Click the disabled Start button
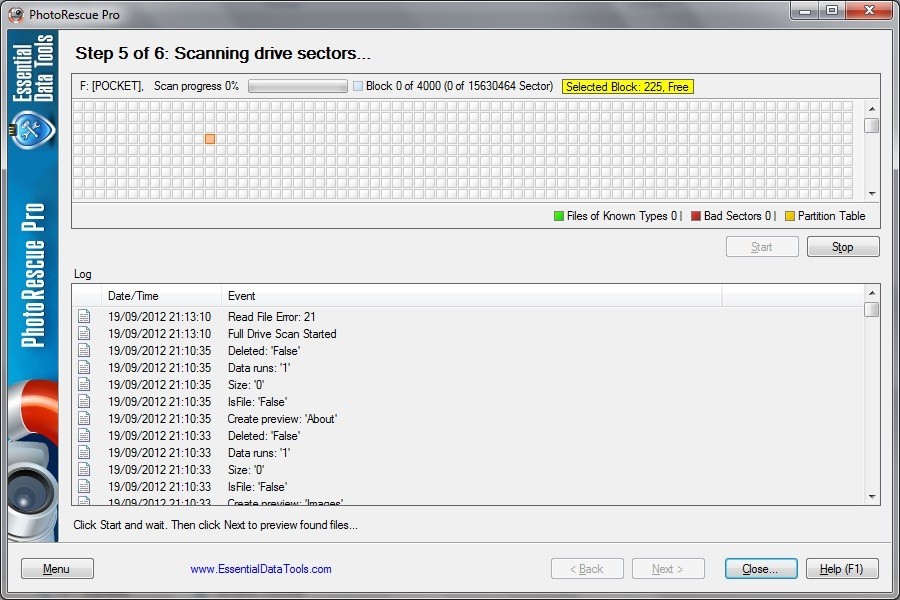 pos(762,247)
